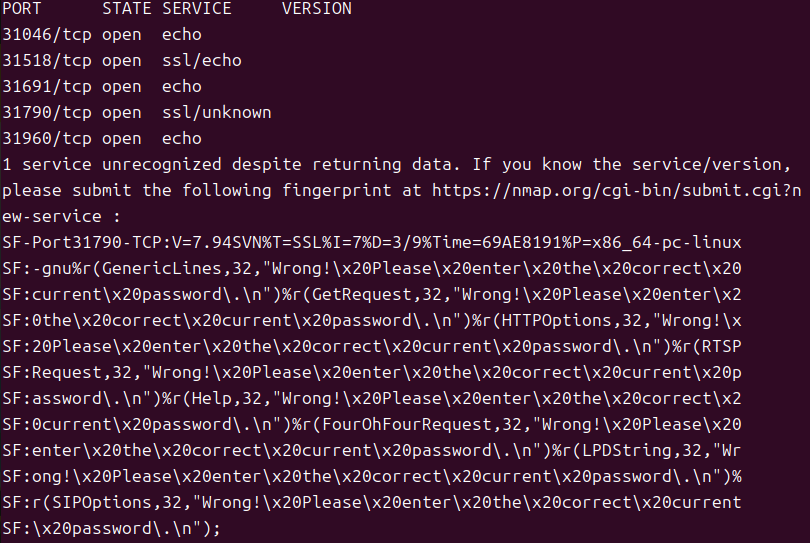
Task: Click port 31046/tcp in the list
Action: pyautogui.click(x=47, y=35)
